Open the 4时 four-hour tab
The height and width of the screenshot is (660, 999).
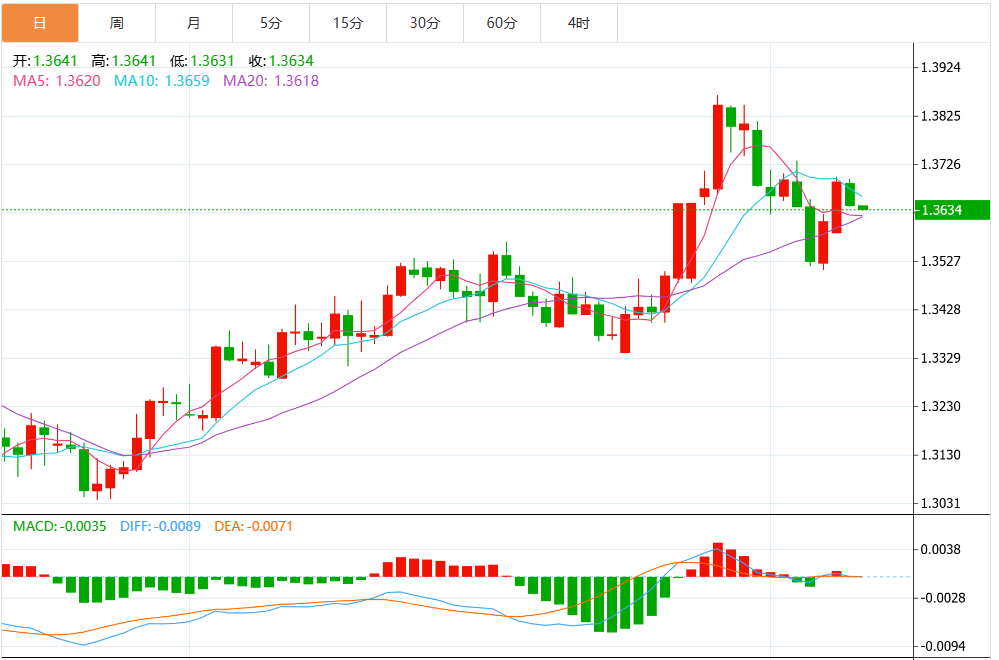[x=578, y=22]
